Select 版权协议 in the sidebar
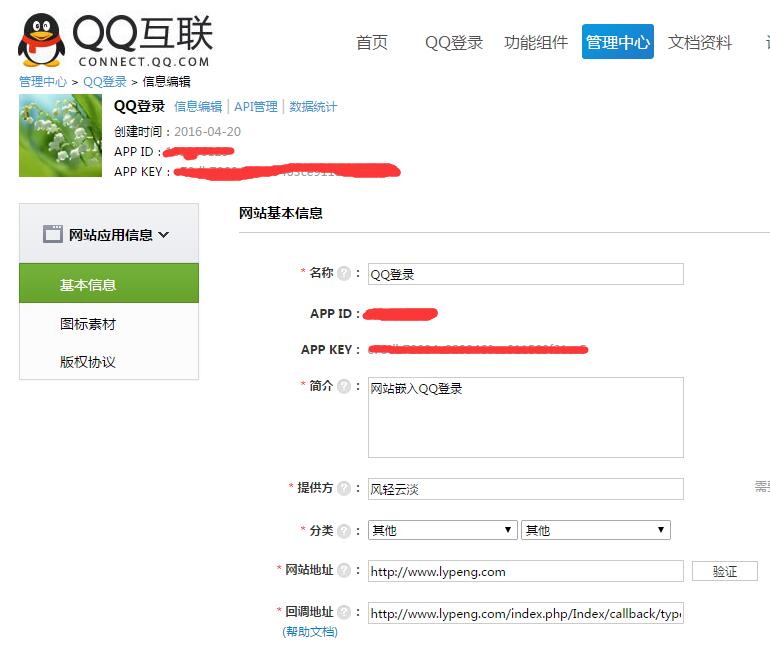 point(88,362)
